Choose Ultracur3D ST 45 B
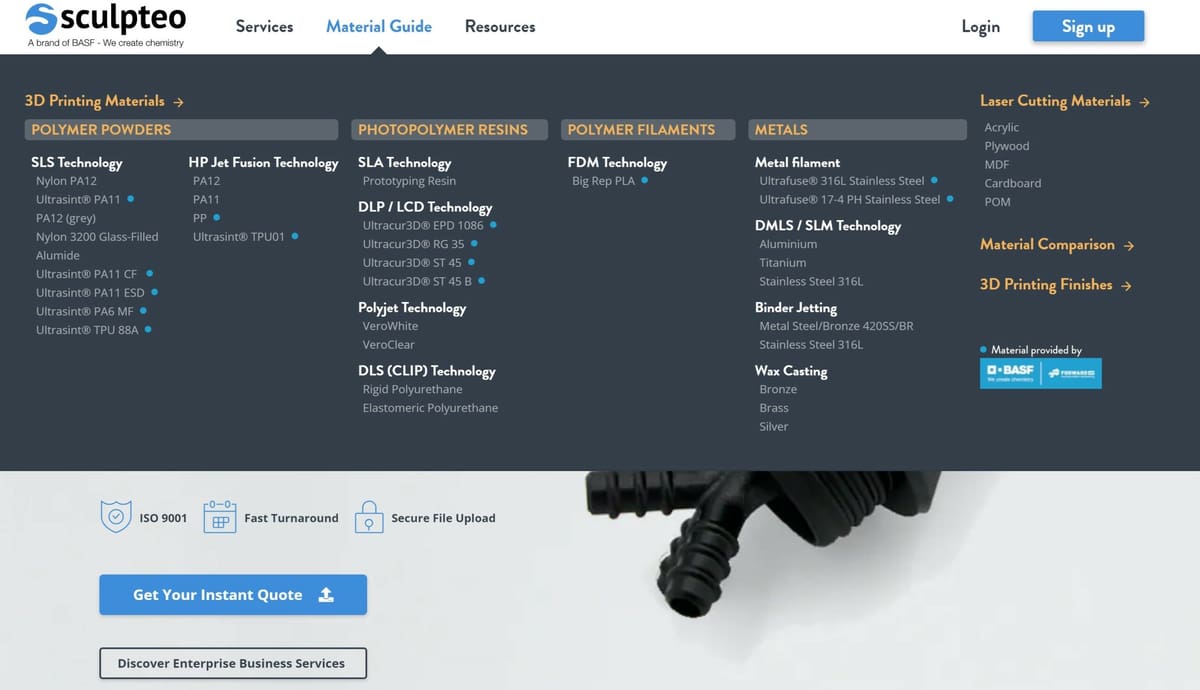Image resolution: width=1200 pixels, height=690 pixels. [x=417, y=282]
